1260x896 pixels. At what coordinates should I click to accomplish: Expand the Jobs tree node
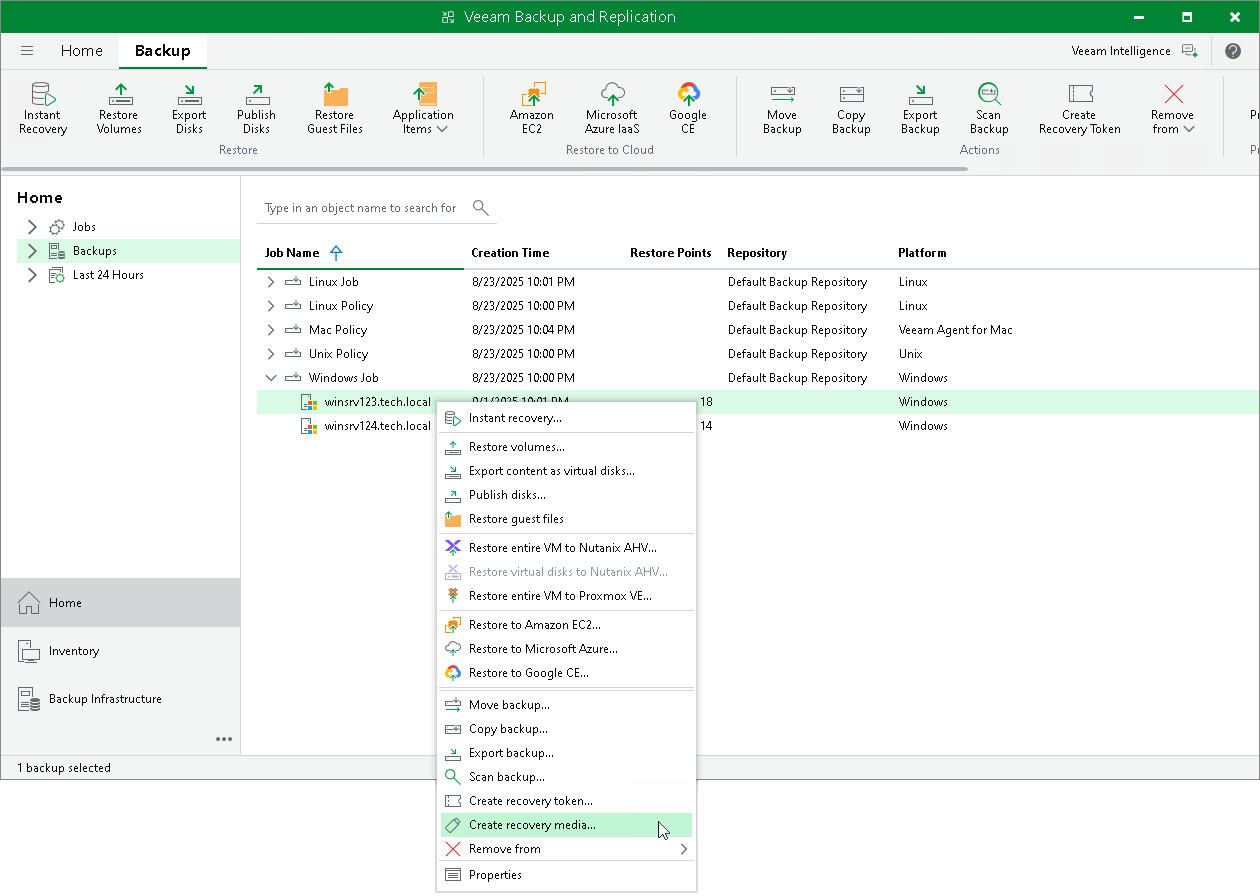click(32, 227)
